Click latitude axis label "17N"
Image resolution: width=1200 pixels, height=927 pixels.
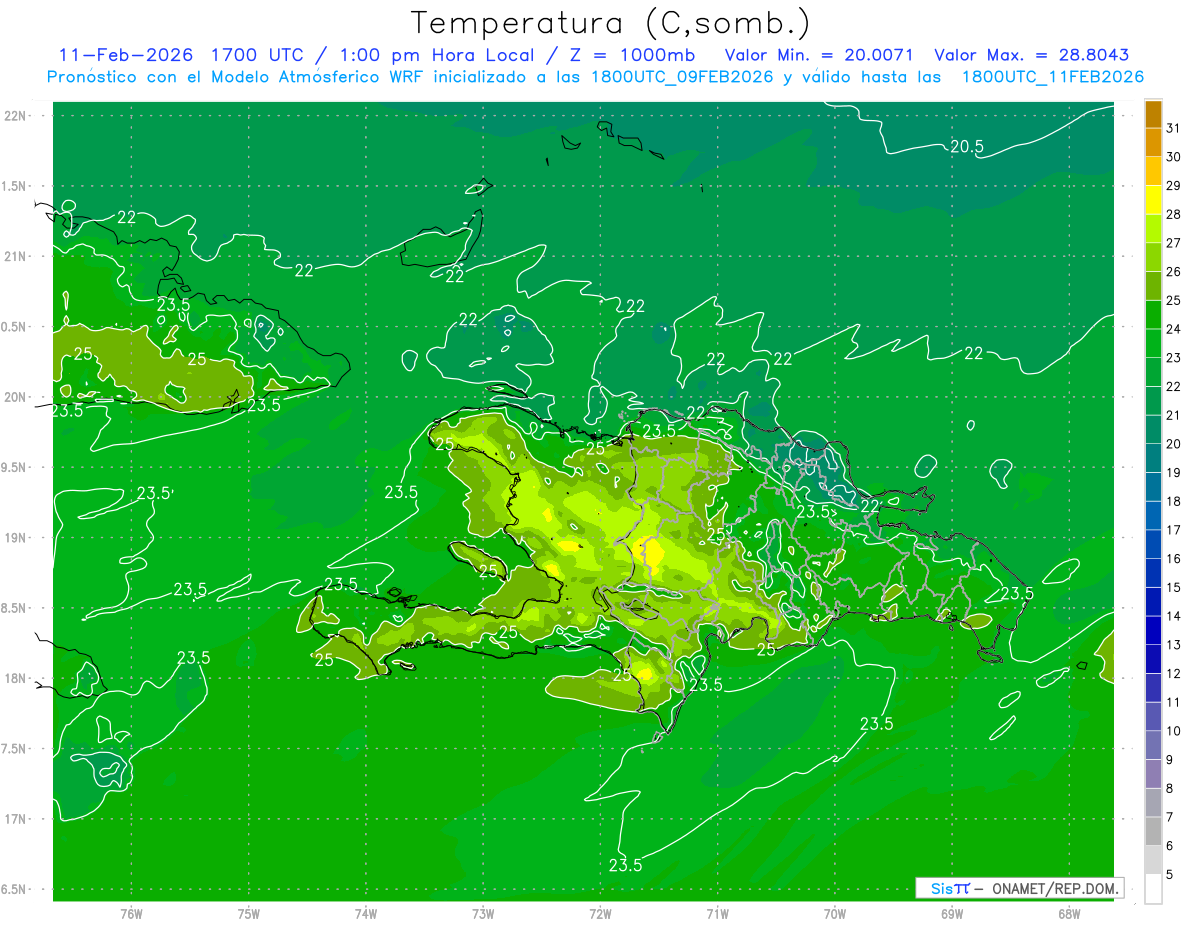click(15, 819)
